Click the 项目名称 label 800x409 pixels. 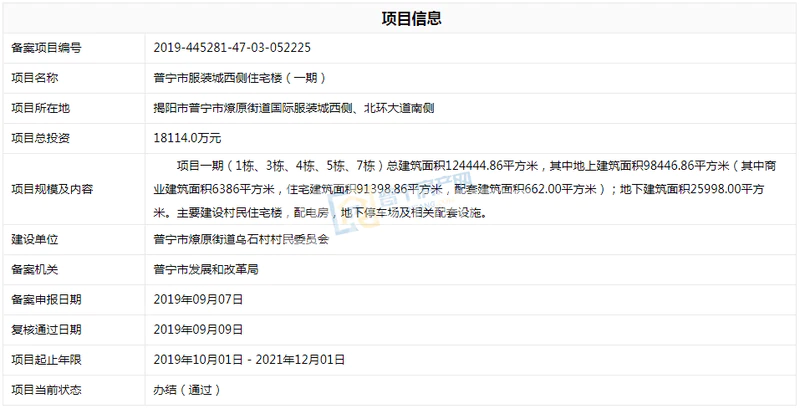(40, 77)
